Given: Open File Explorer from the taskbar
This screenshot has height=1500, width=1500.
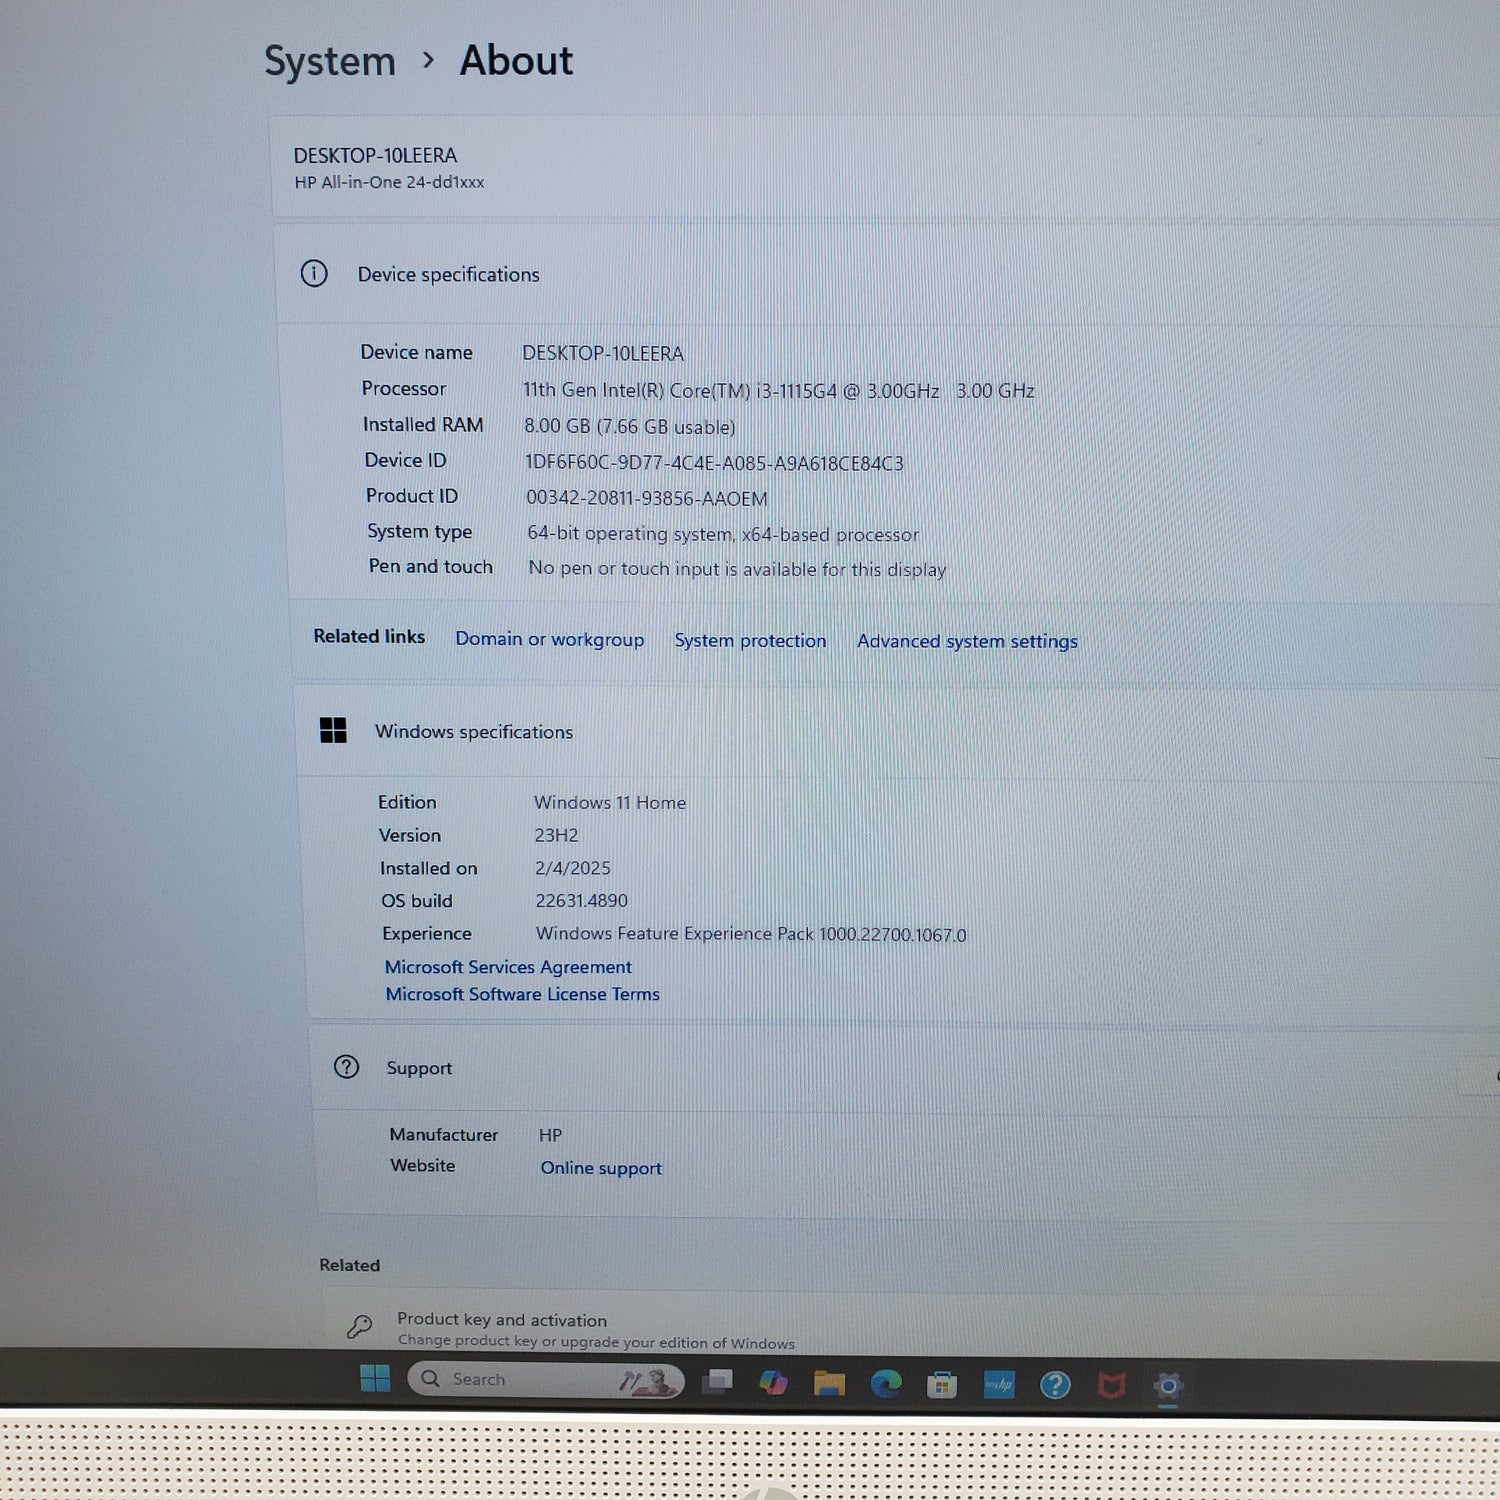Looking at the screenshot, I should [x=829, y=1384].
